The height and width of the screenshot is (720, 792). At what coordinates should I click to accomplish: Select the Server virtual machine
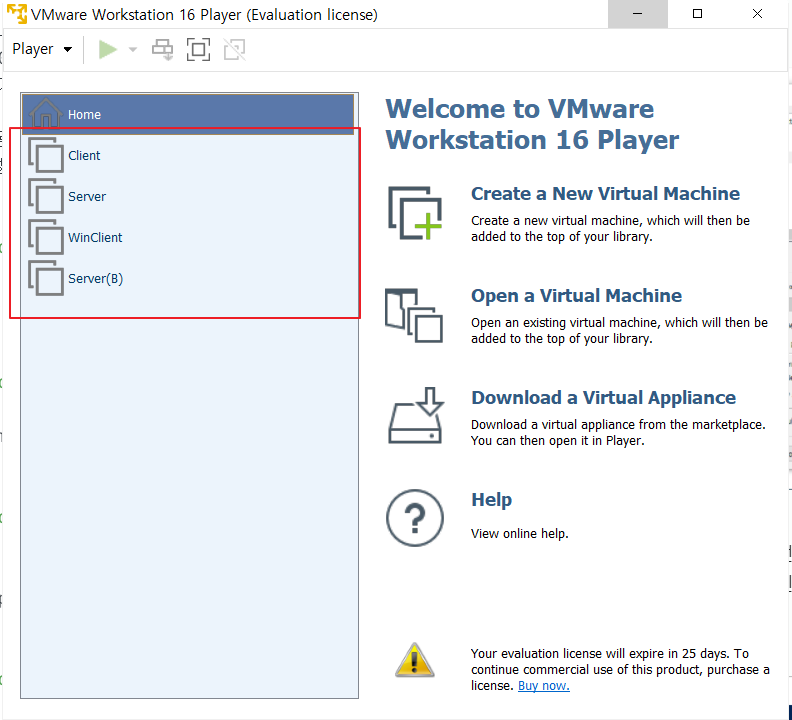click(188, 196)
